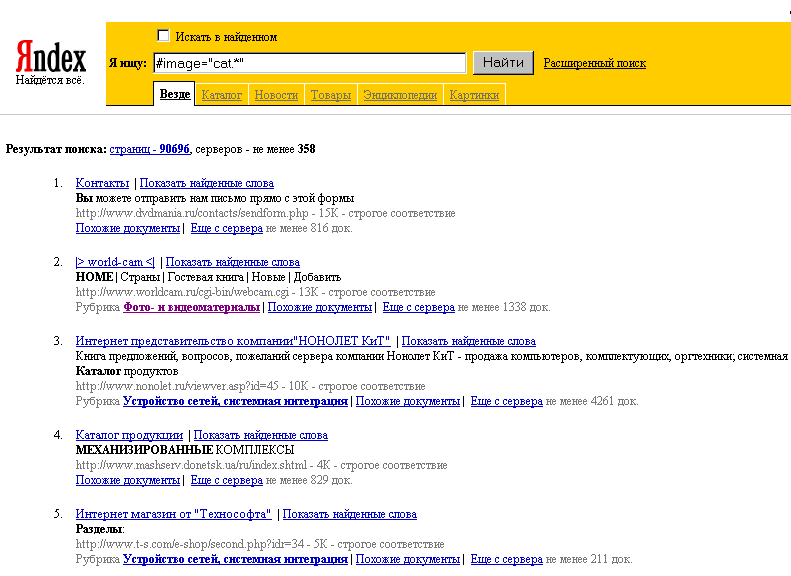The image size is (791, 576).
Task: Click the Найти search button
Action: coord(503,63)
